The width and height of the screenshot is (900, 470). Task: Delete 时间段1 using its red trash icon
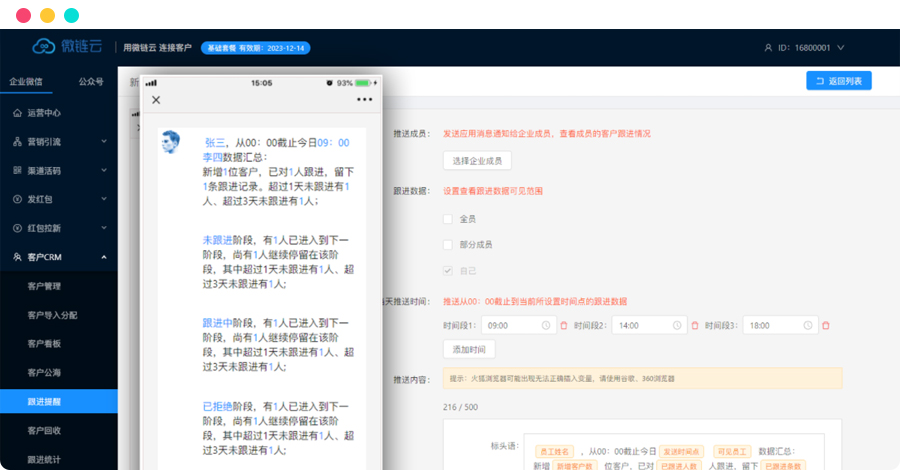[x=563, y=325]
